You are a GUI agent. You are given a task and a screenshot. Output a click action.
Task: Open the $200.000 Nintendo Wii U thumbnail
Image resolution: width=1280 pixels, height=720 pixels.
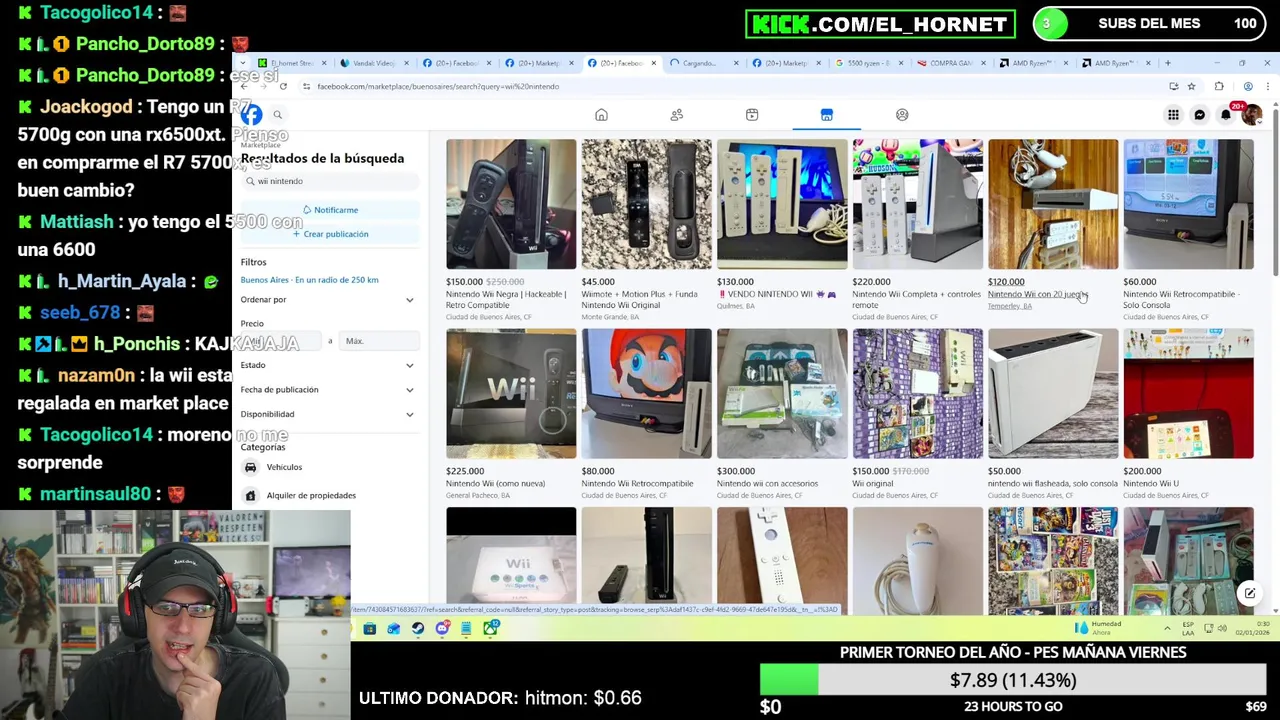[1188, 393]
